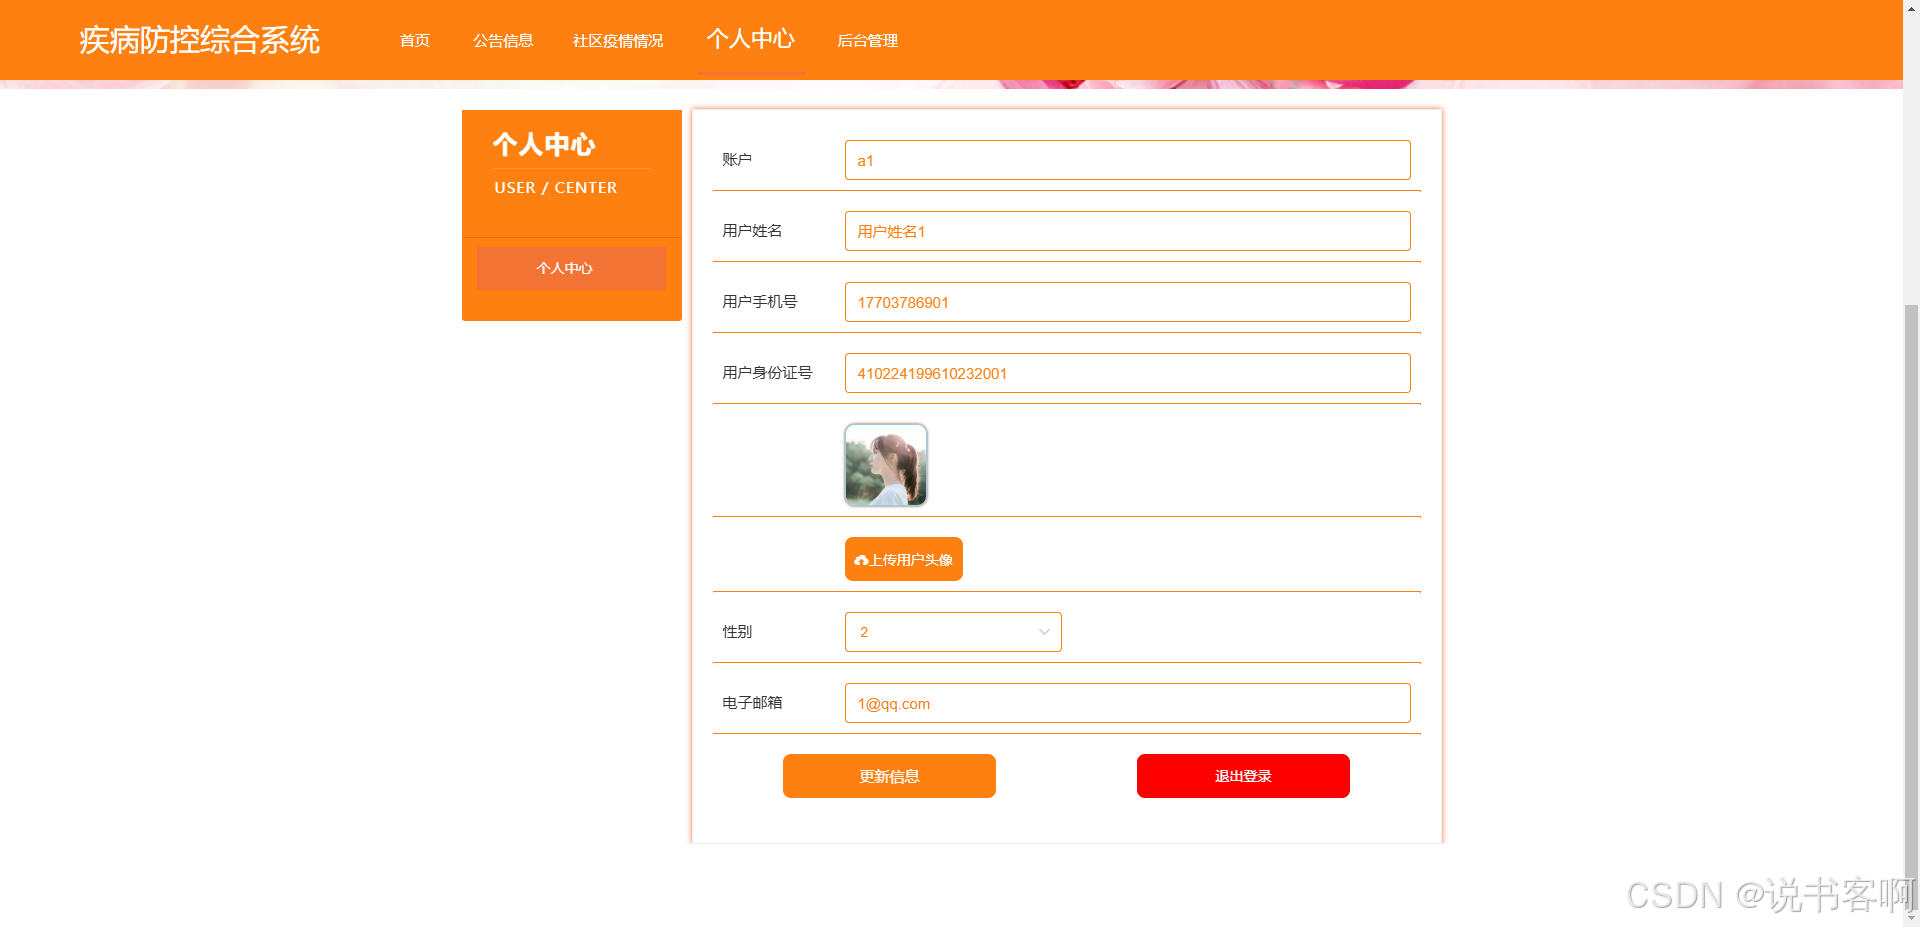This screenshot has width=1920, height=927.
Task: Click the 个人中心 sidebar heading
Action: point(544,145)
